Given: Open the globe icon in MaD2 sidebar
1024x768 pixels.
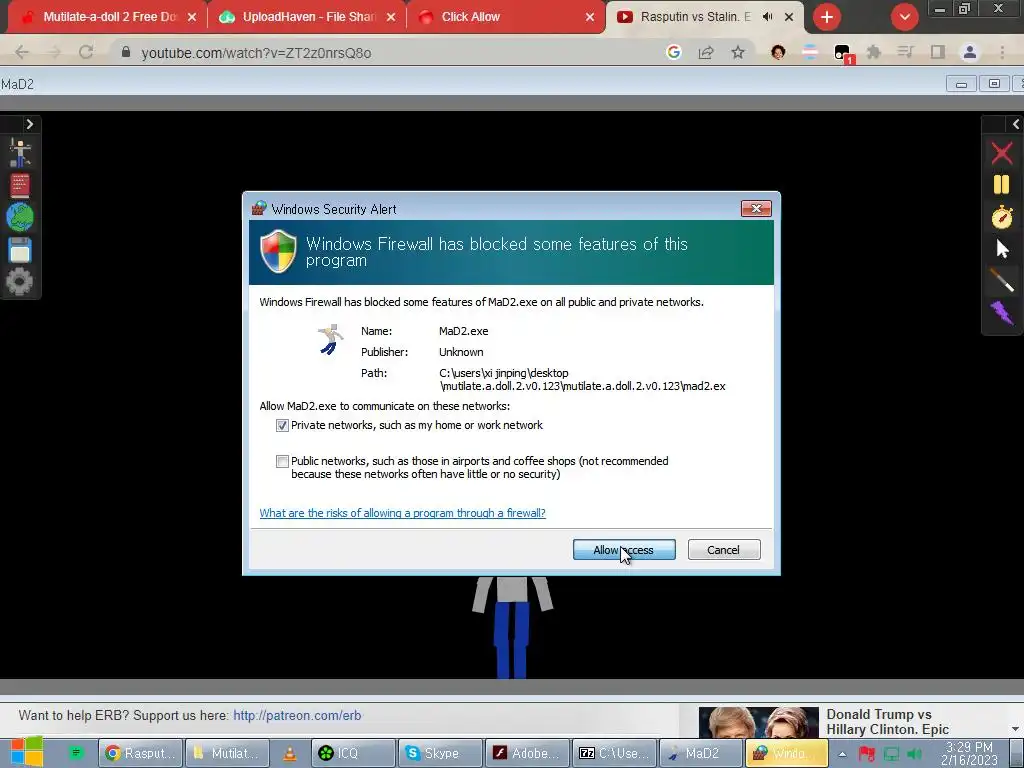Looking at the screenshot, I should (20, 217).
